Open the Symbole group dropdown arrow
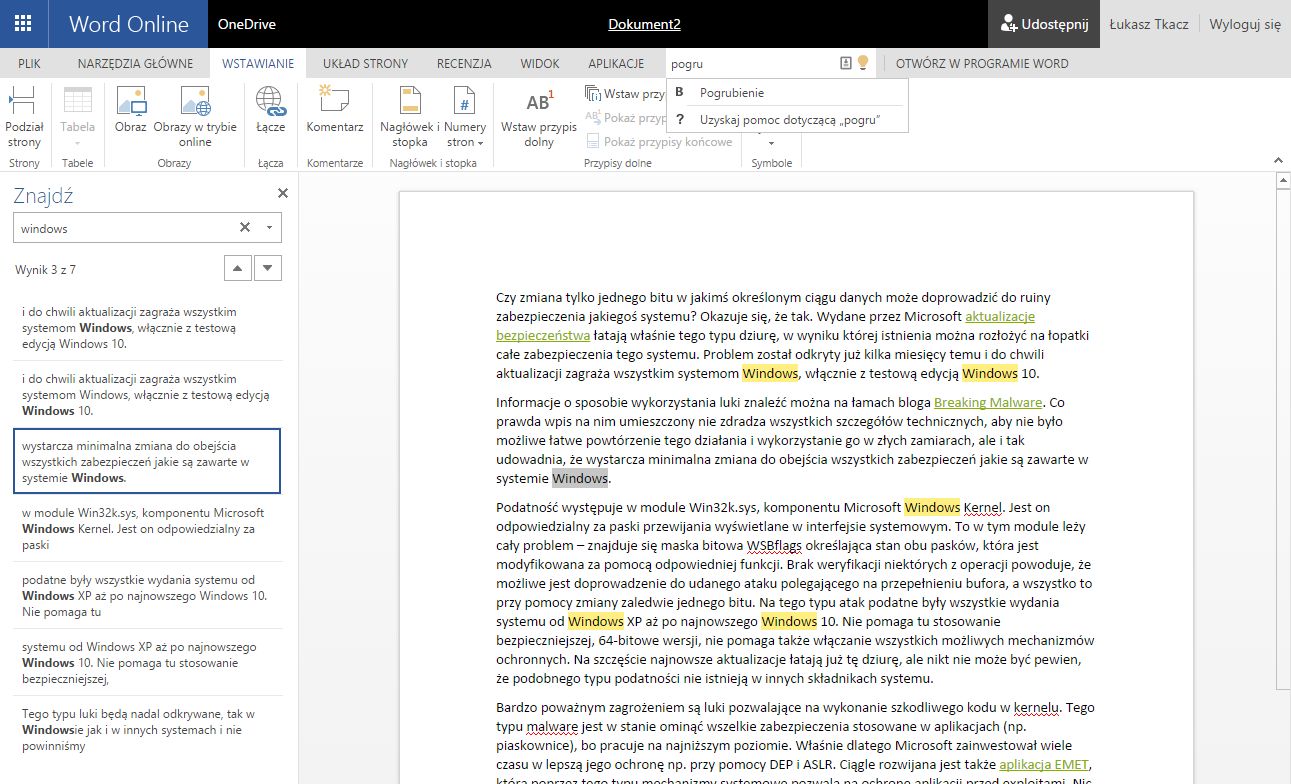 [x=771, y=143]
